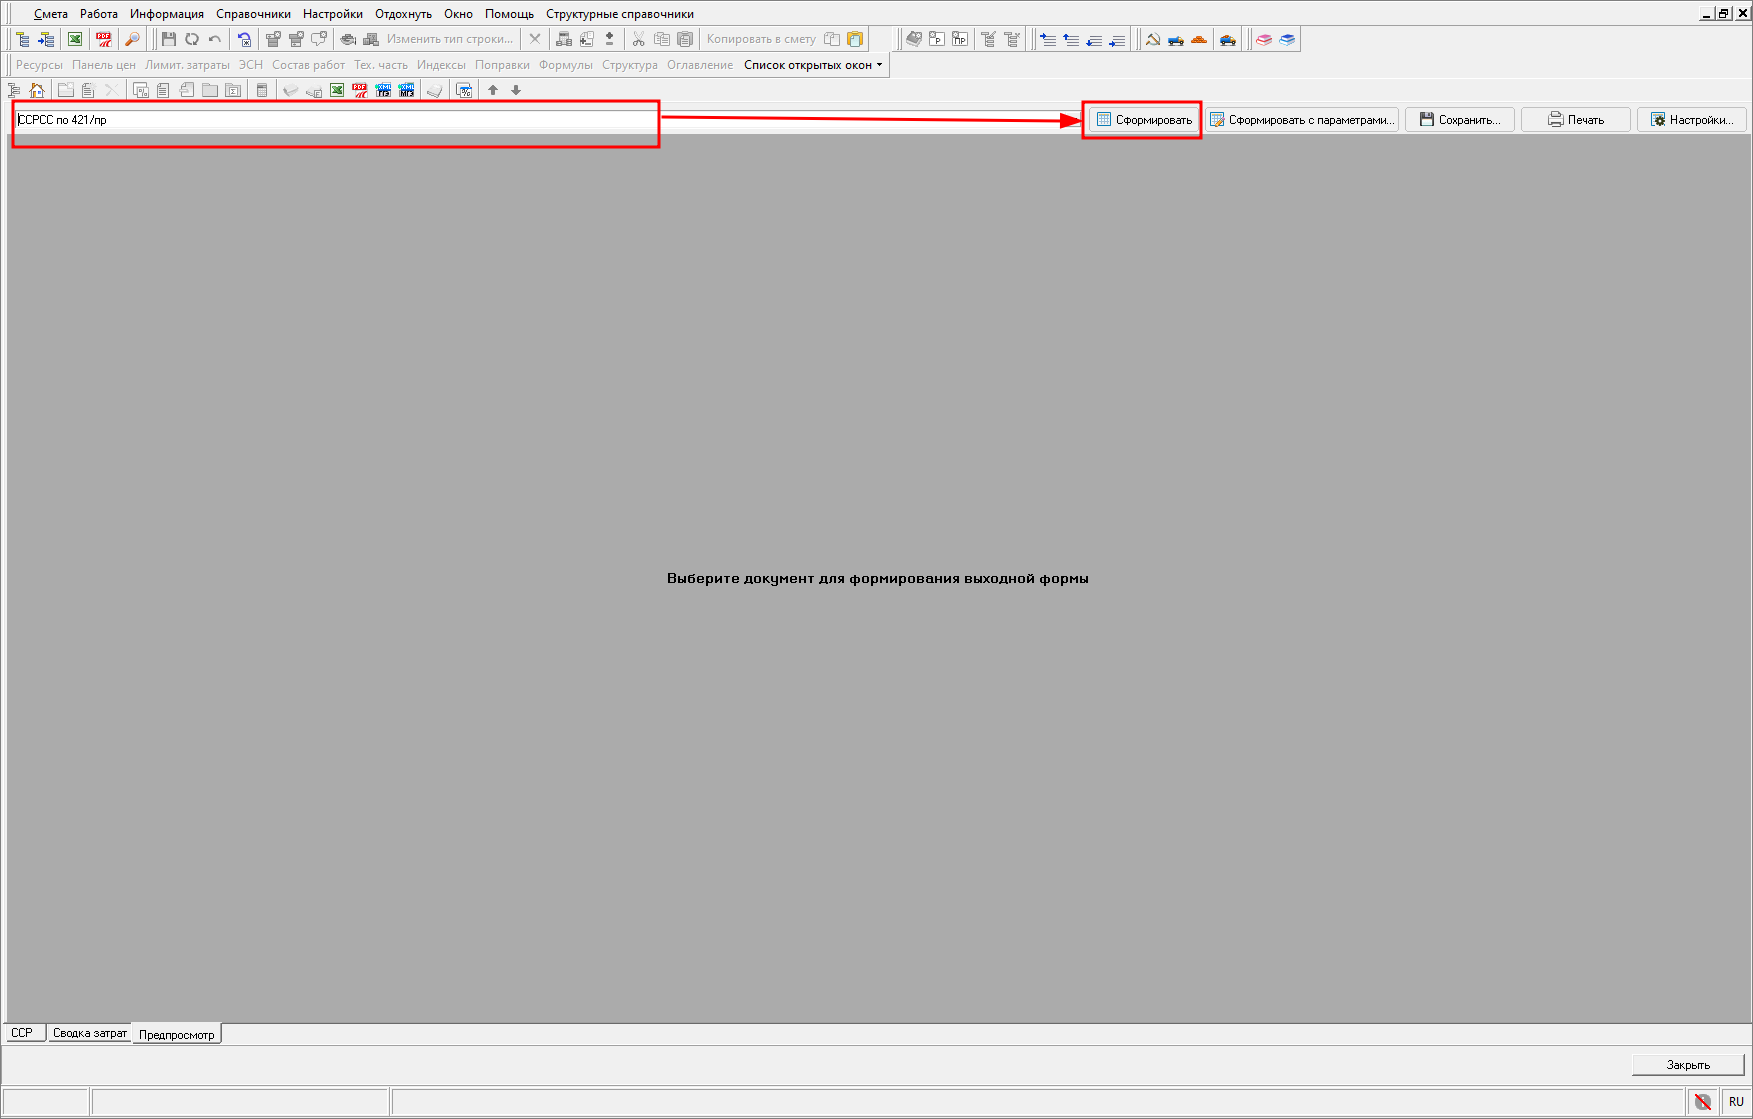Click the blue truck machinery icon
1753x1119 pixels.
(1176, 39)
